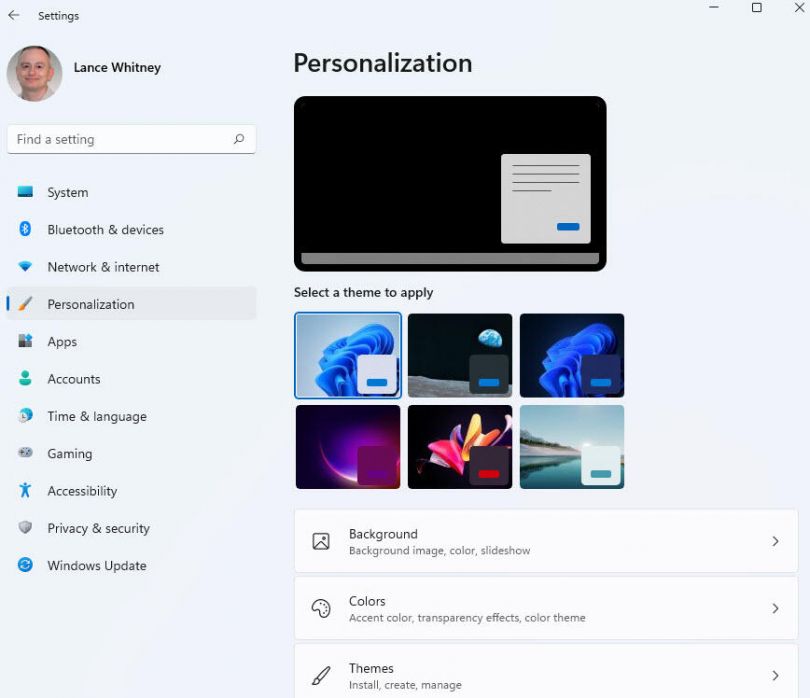Click the Accessibility icon
This screenshot has height=698, width=810.
pos(24,491)
